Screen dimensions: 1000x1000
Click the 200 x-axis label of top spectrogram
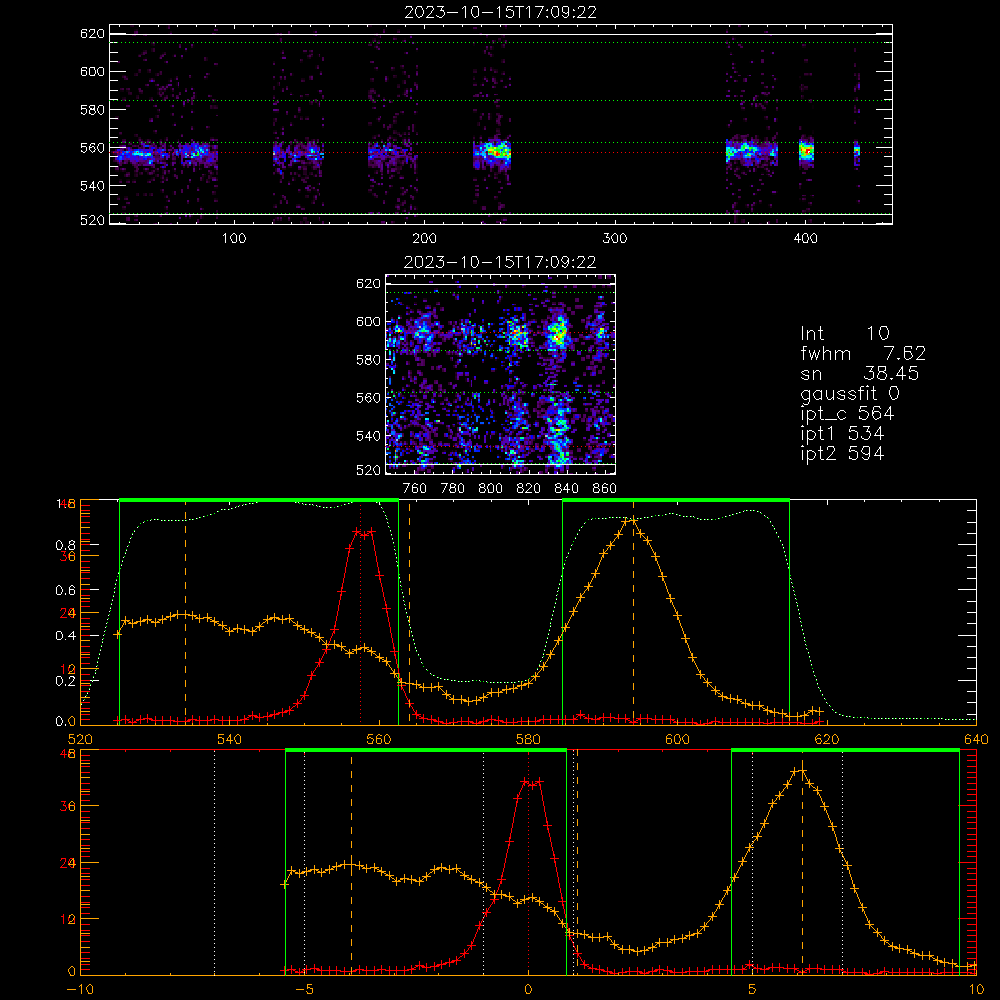(x=424, y=239)
